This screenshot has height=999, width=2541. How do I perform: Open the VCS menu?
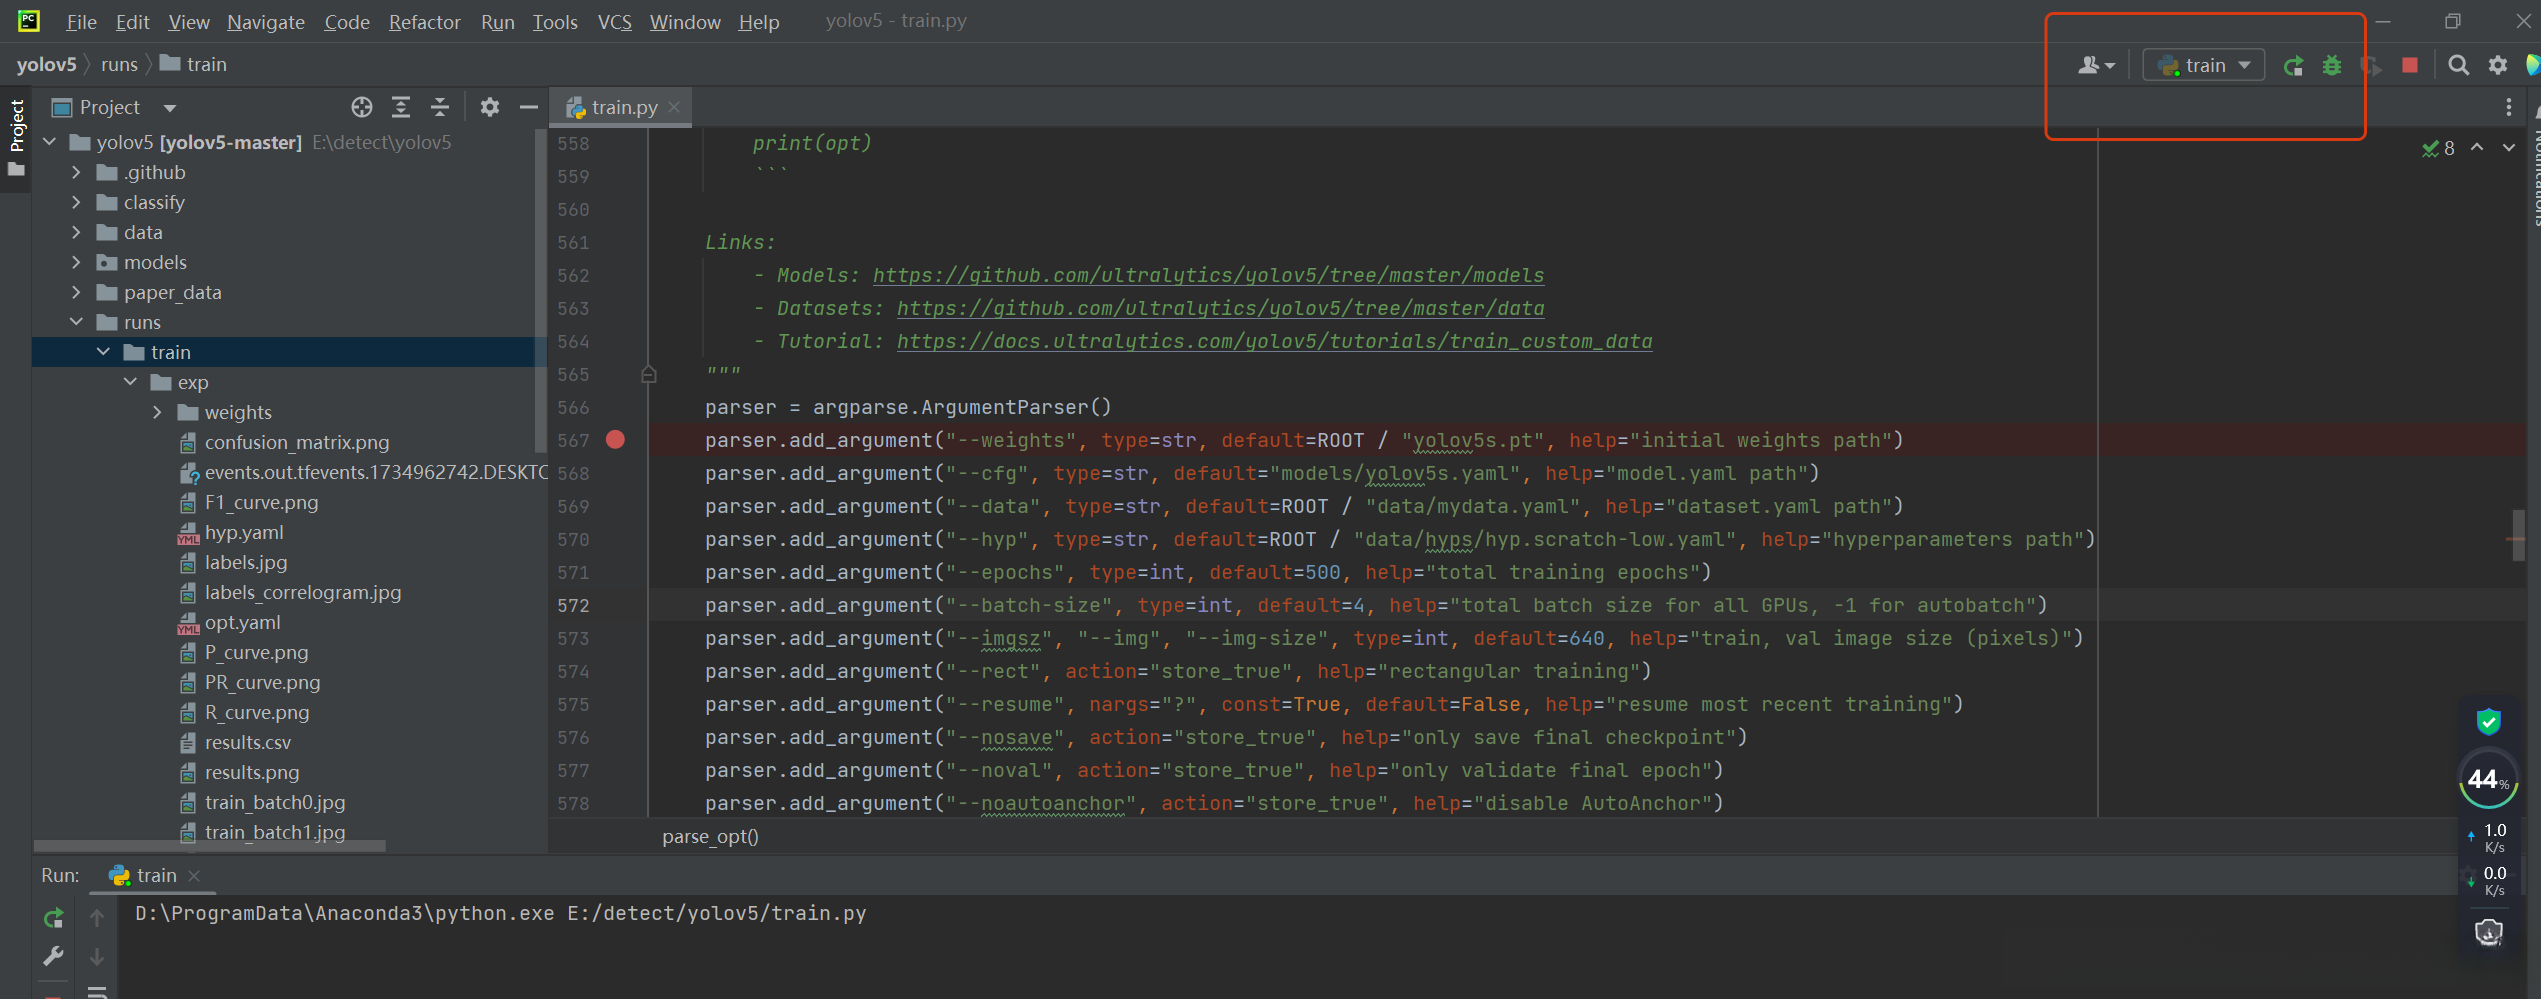[615, 22]
